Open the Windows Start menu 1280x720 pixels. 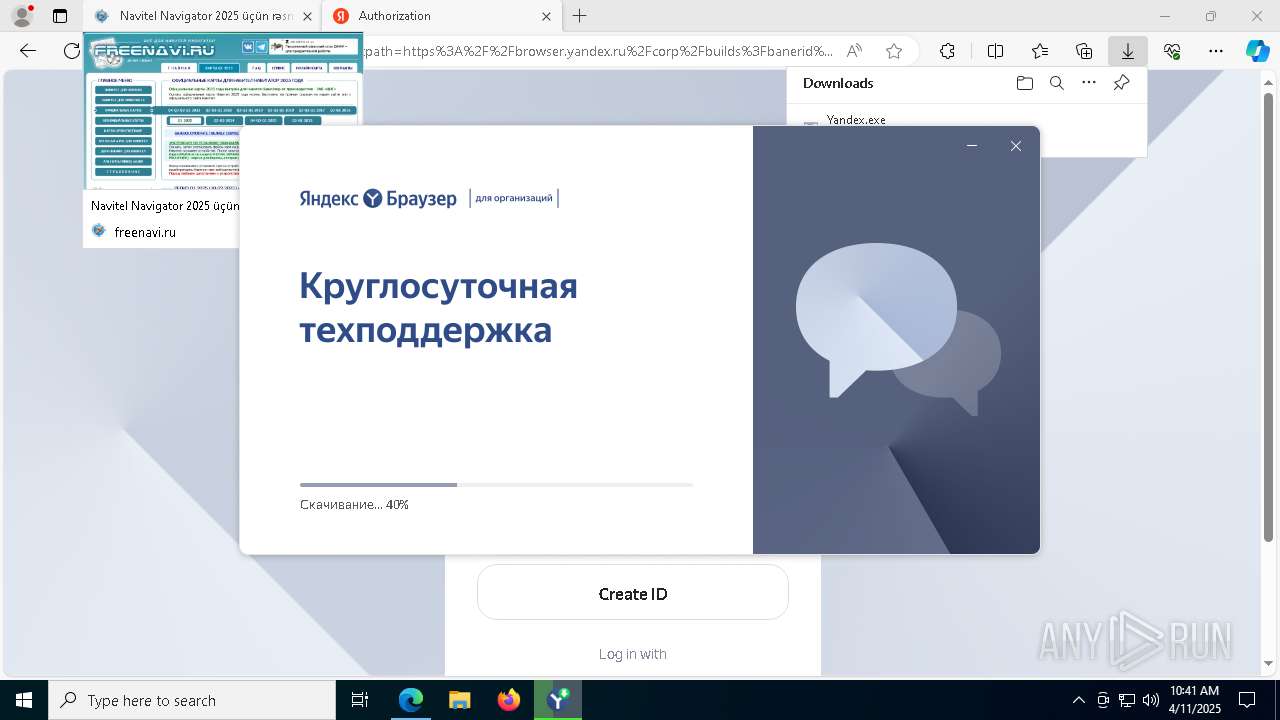(23, 700)
